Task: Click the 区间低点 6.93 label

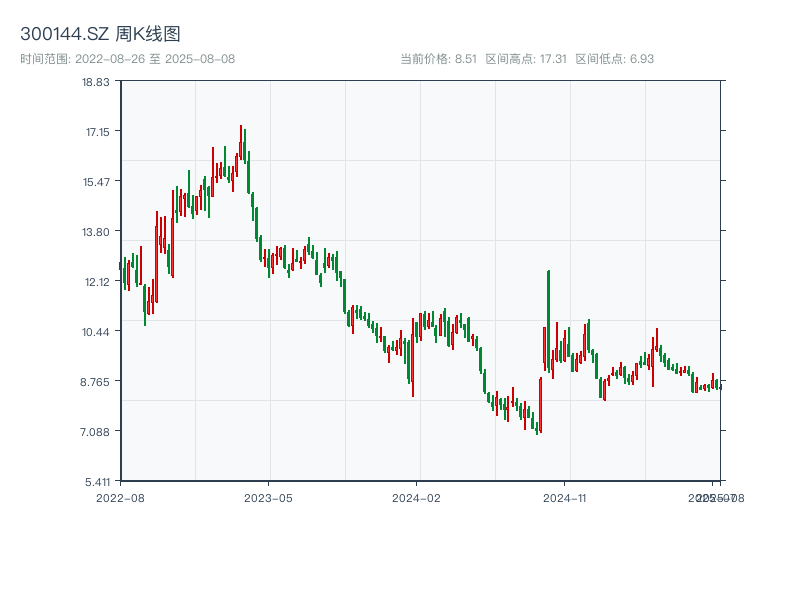Action: pyautogui.click(x=614, y=59)
